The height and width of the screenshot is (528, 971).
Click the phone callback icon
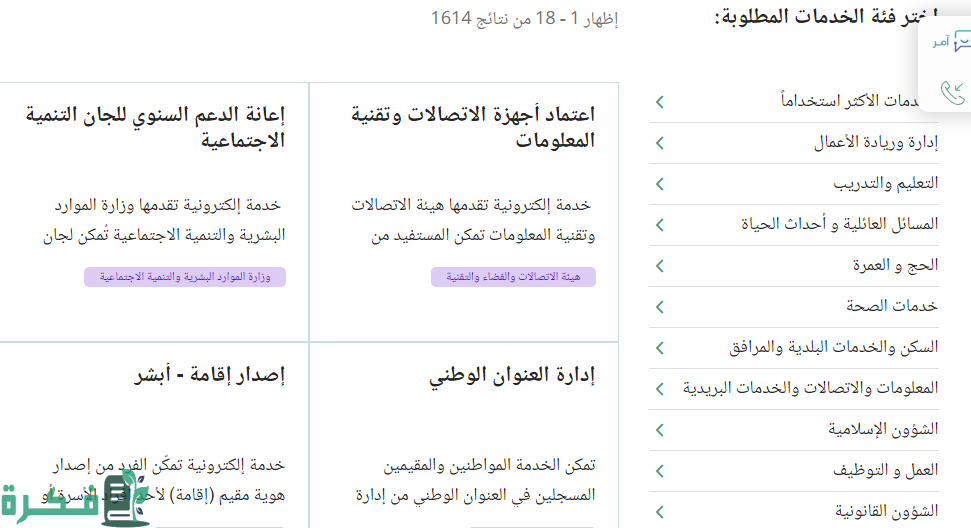coord(952,93)
